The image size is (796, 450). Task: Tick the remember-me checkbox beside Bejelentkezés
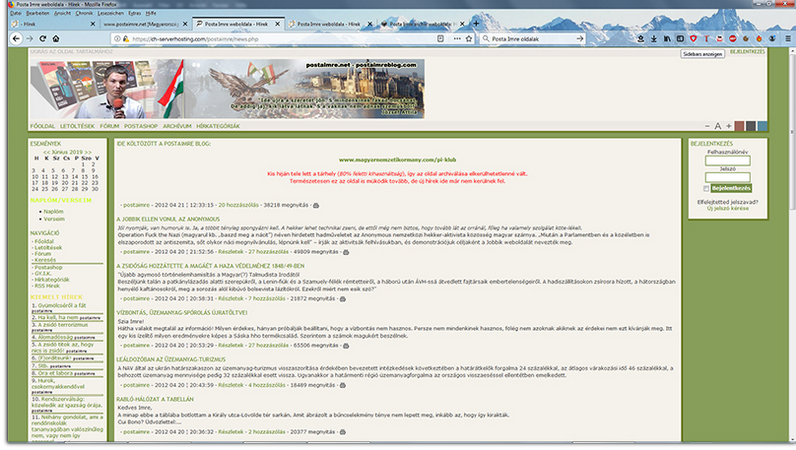[x=705, y=187]
